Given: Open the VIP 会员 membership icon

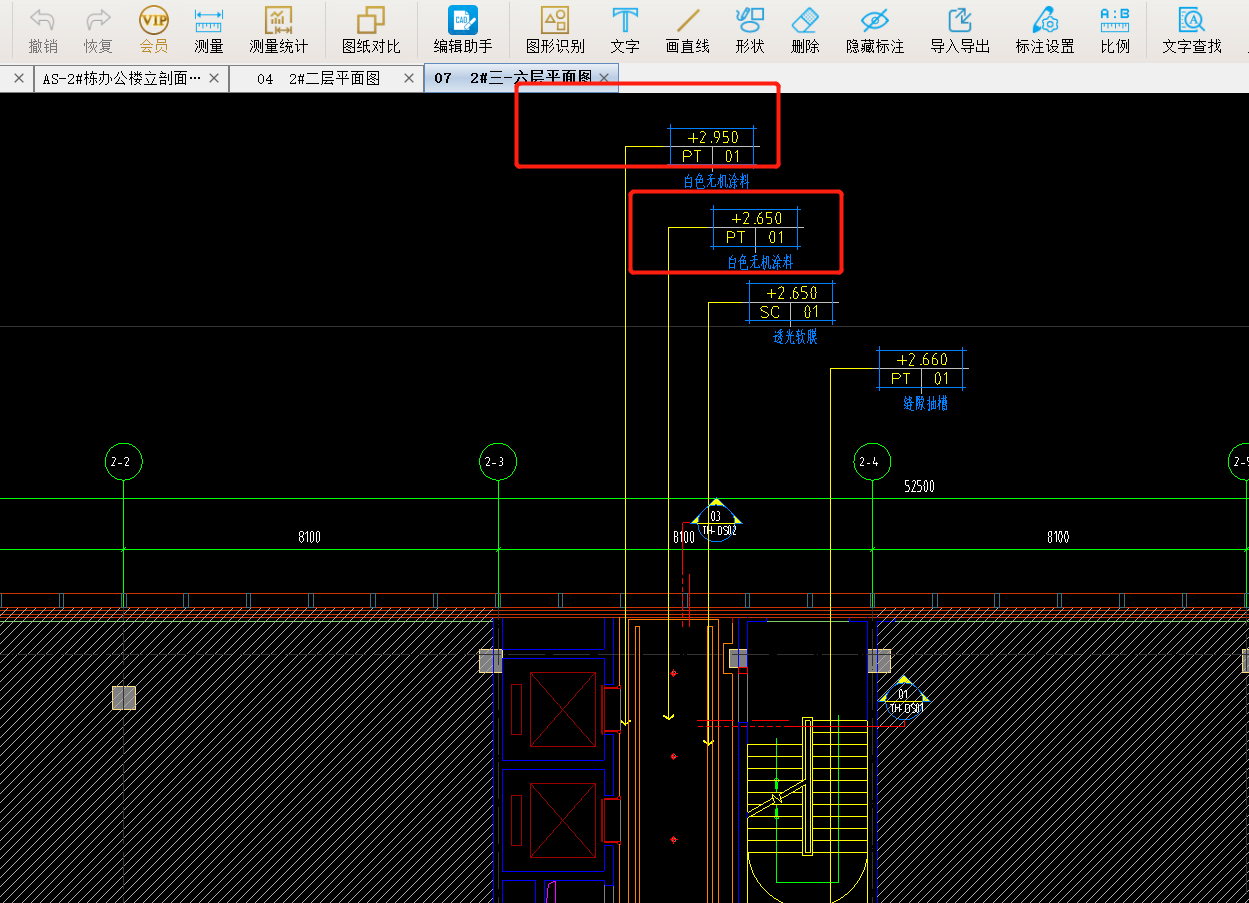Looking at the screenshot, I should [x=153, y=21].
